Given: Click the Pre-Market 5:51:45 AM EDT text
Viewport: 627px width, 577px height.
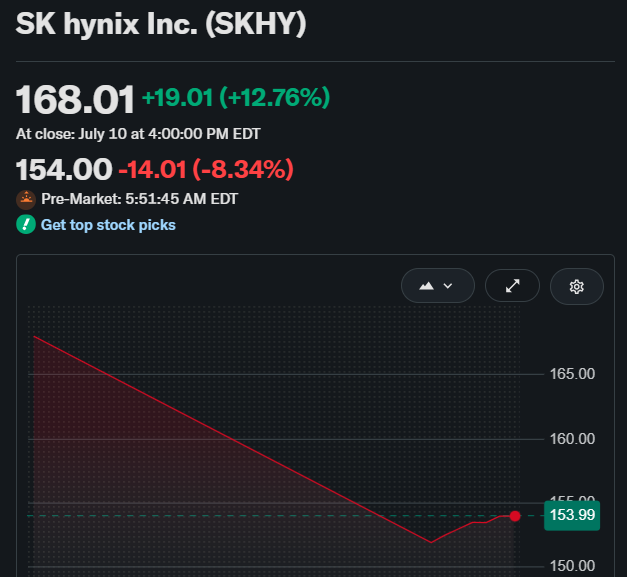Looking at the screenshot, I should [x=140, y=199].
